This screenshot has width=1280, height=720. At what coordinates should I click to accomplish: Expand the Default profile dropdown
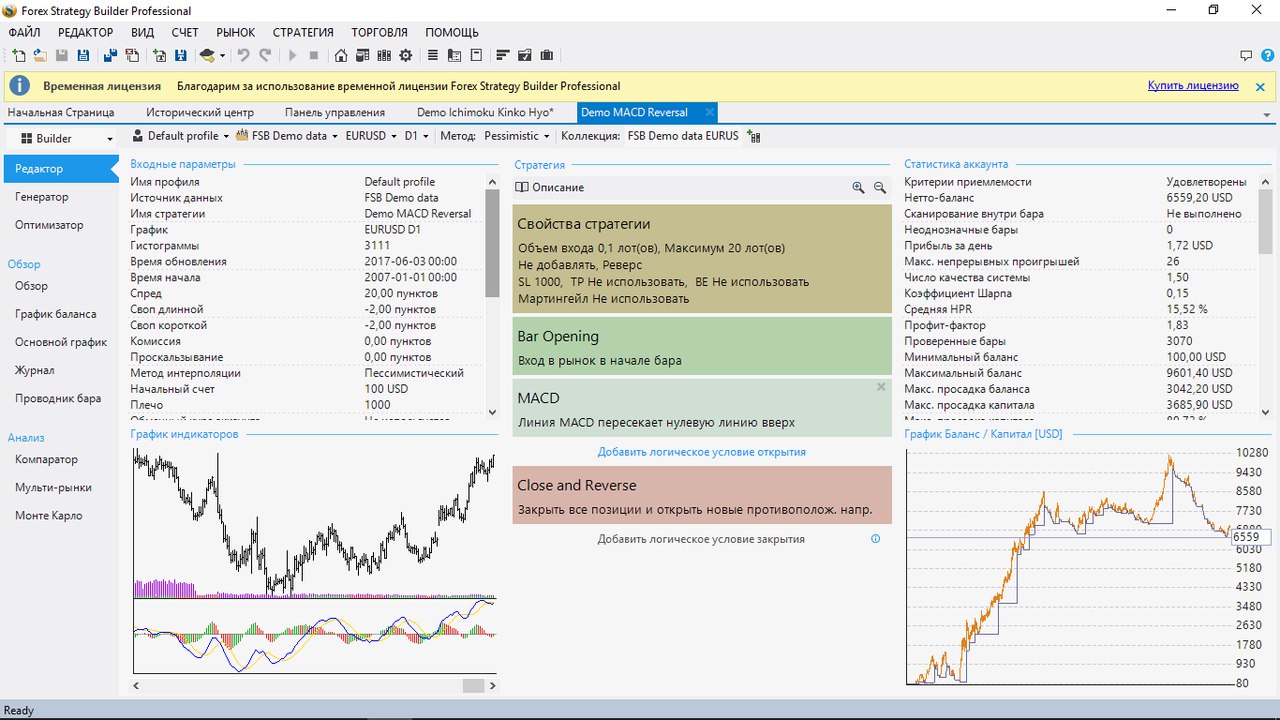[181, 136]
